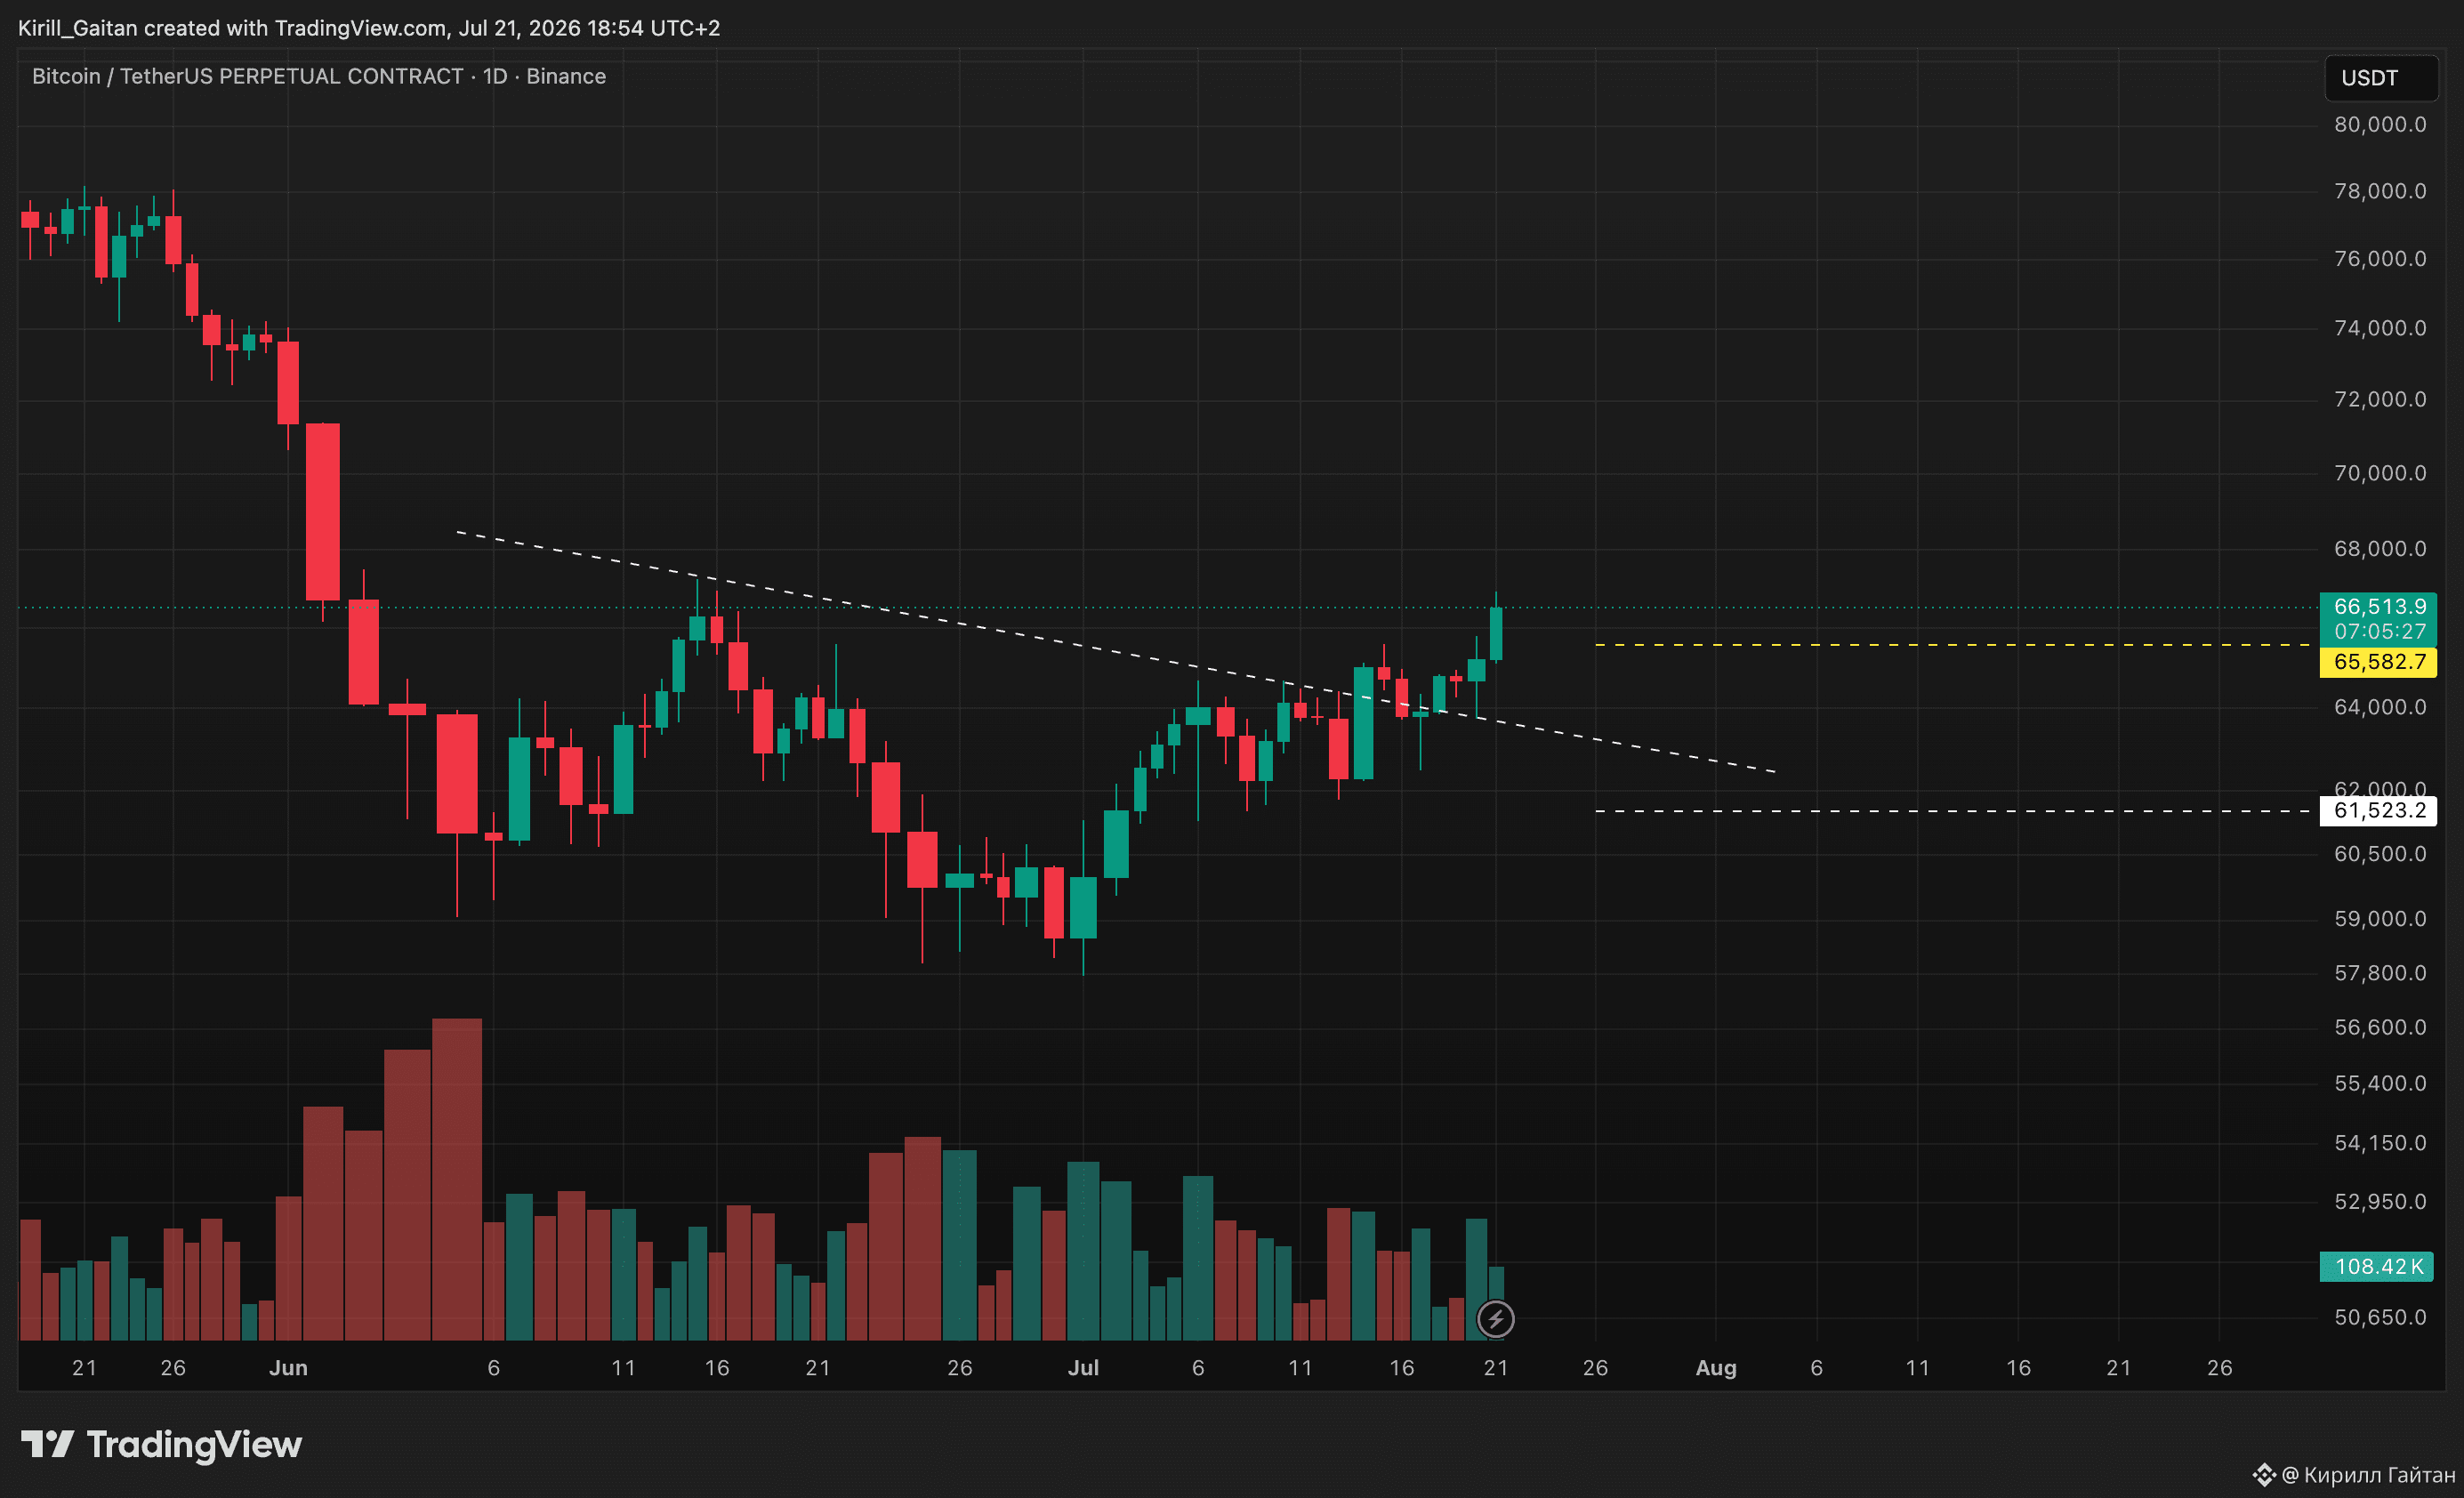Click the latest green candle above Jul 21
The image size is (2464, 1498).
[x=1496, y=633]
